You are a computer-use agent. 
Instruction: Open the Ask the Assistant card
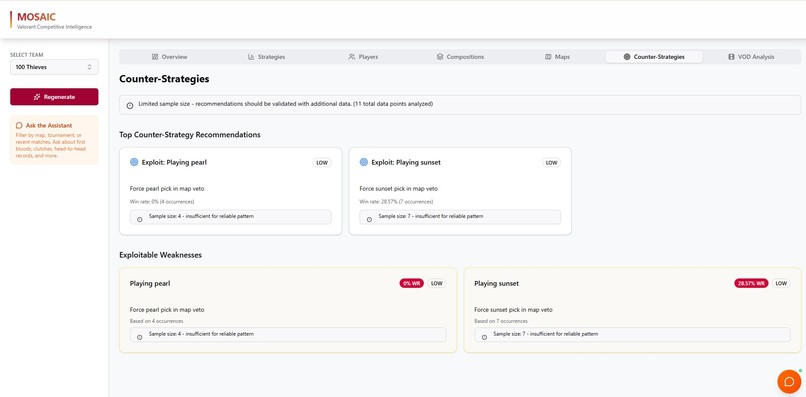(54, 140)
